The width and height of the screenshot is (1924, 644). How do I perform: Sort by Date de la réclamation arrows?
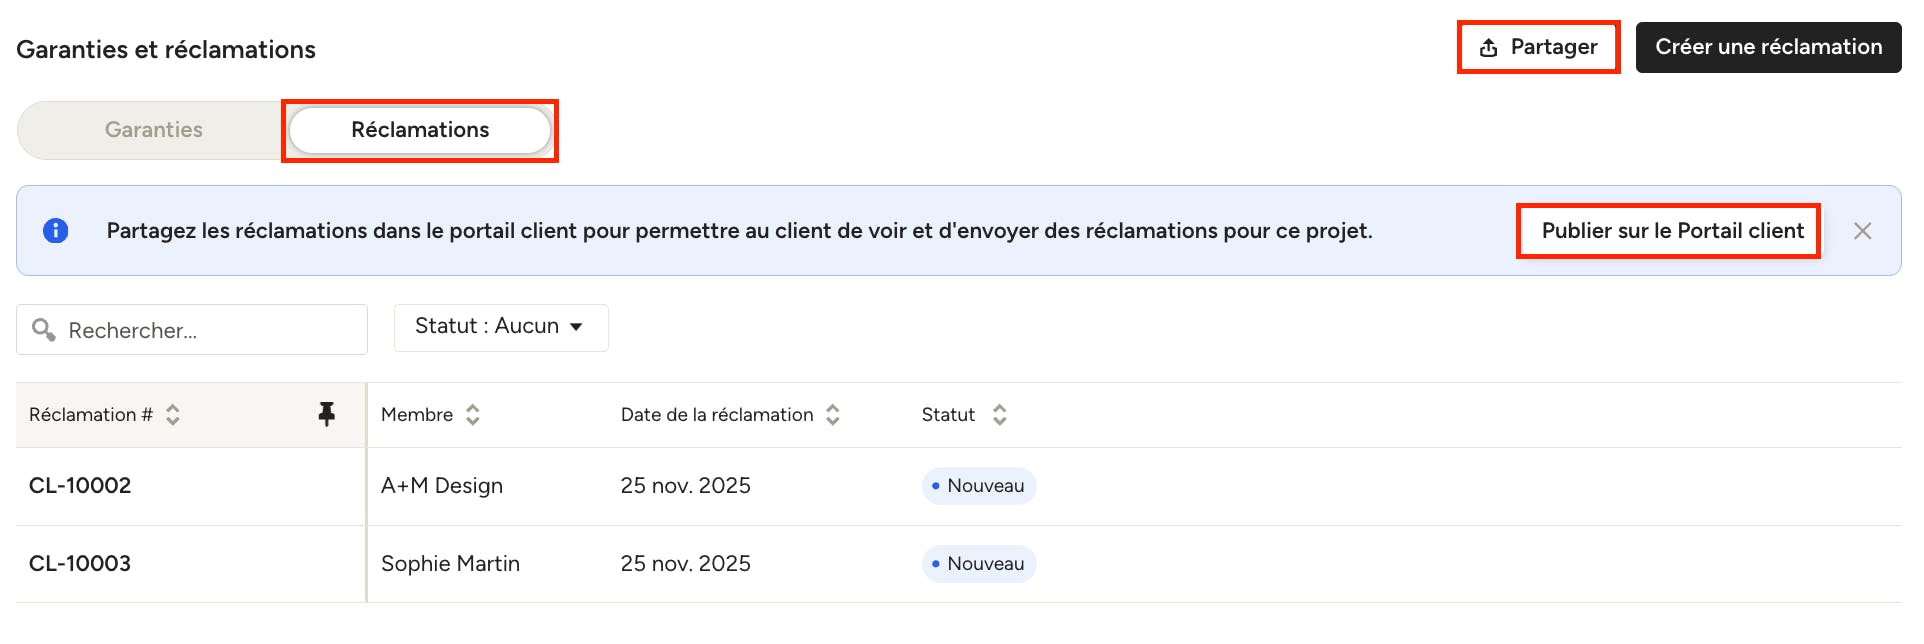pos(833,415)
